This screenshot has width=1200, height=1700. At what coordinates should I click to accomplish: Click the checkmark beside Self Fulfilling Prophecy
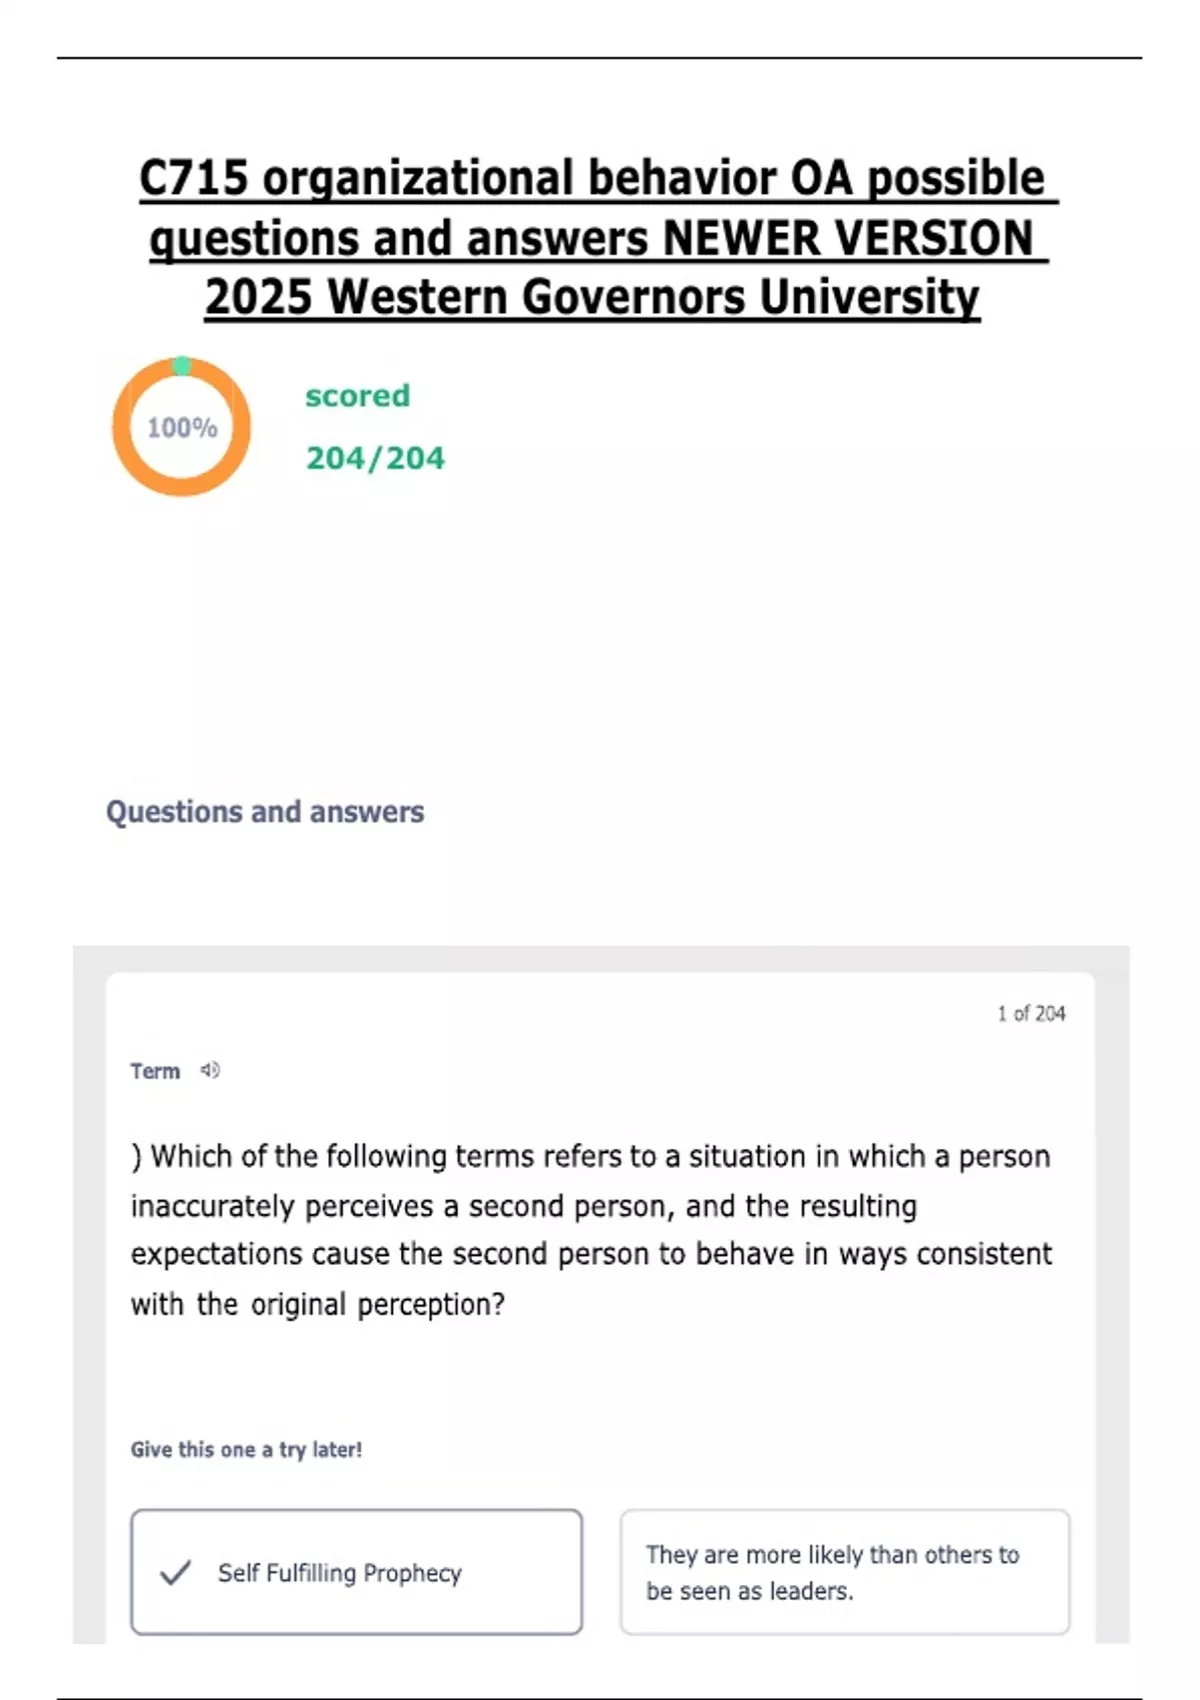coord(175,1573)
